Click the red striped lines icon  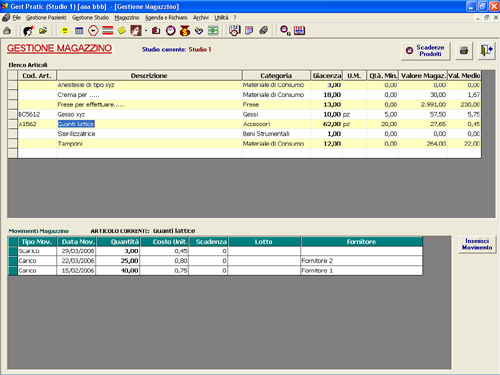tap(108, 31)
